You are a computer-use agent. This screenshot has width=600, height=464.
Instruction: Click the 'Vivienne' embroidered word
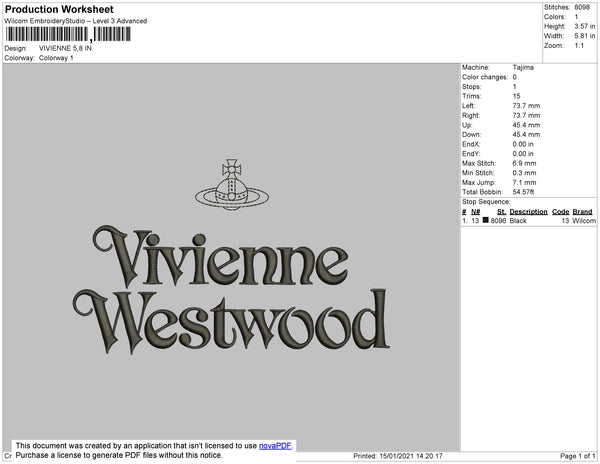[x=220, y=256]
